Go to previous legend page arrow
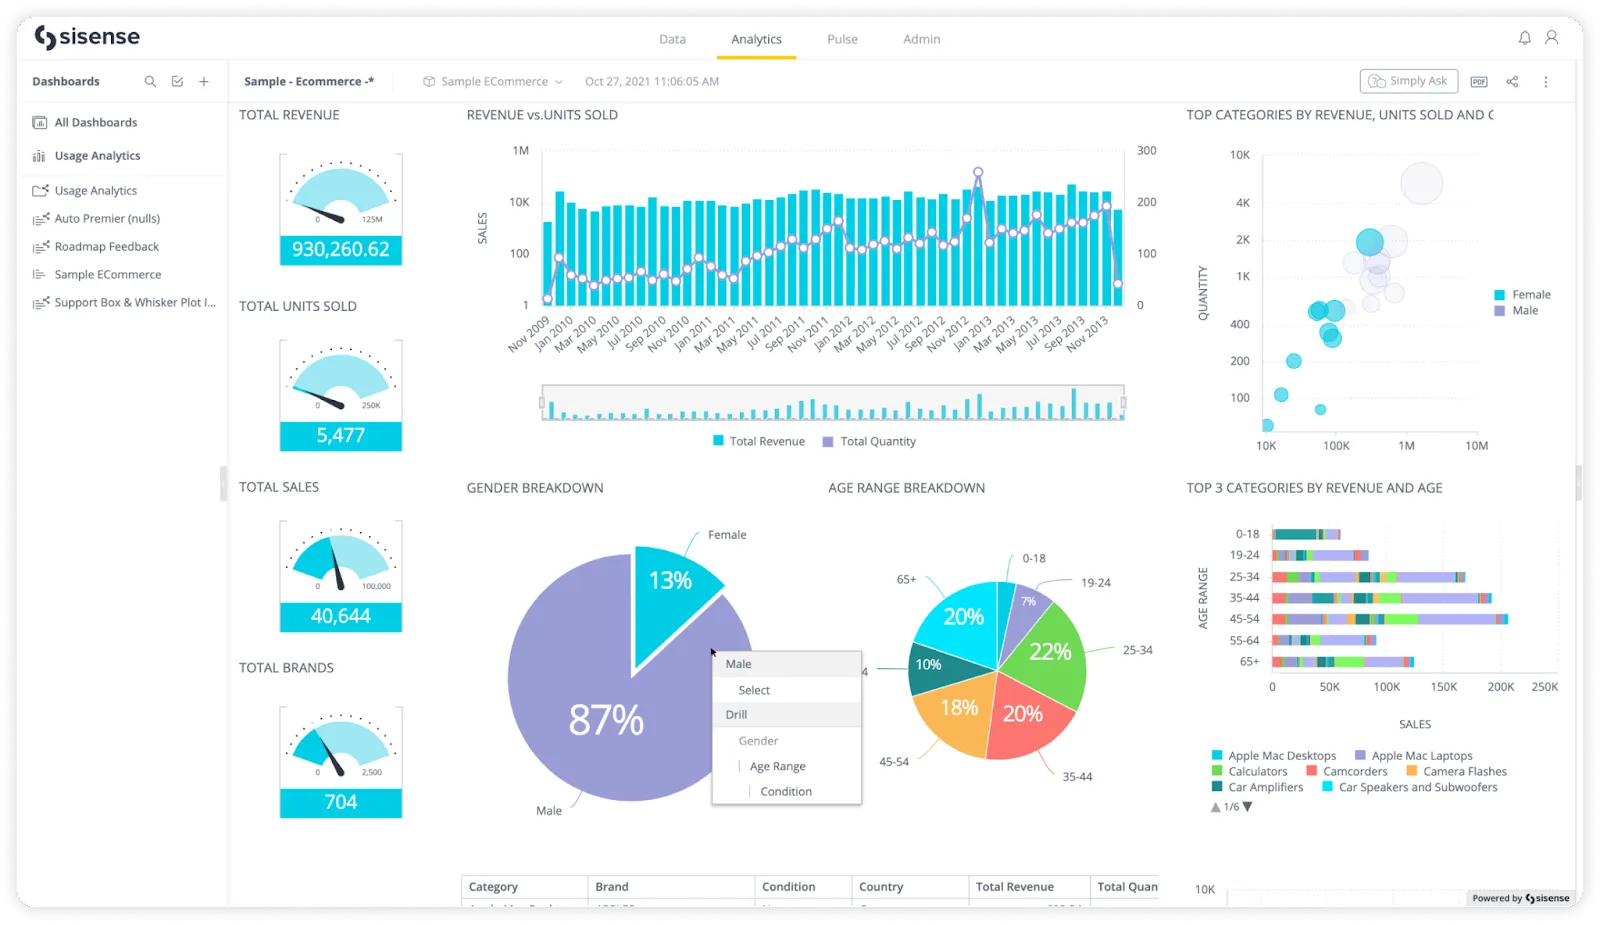The height and width of the screenshot is (925, 1600). pyautogui.click(x=1216, y=807)
